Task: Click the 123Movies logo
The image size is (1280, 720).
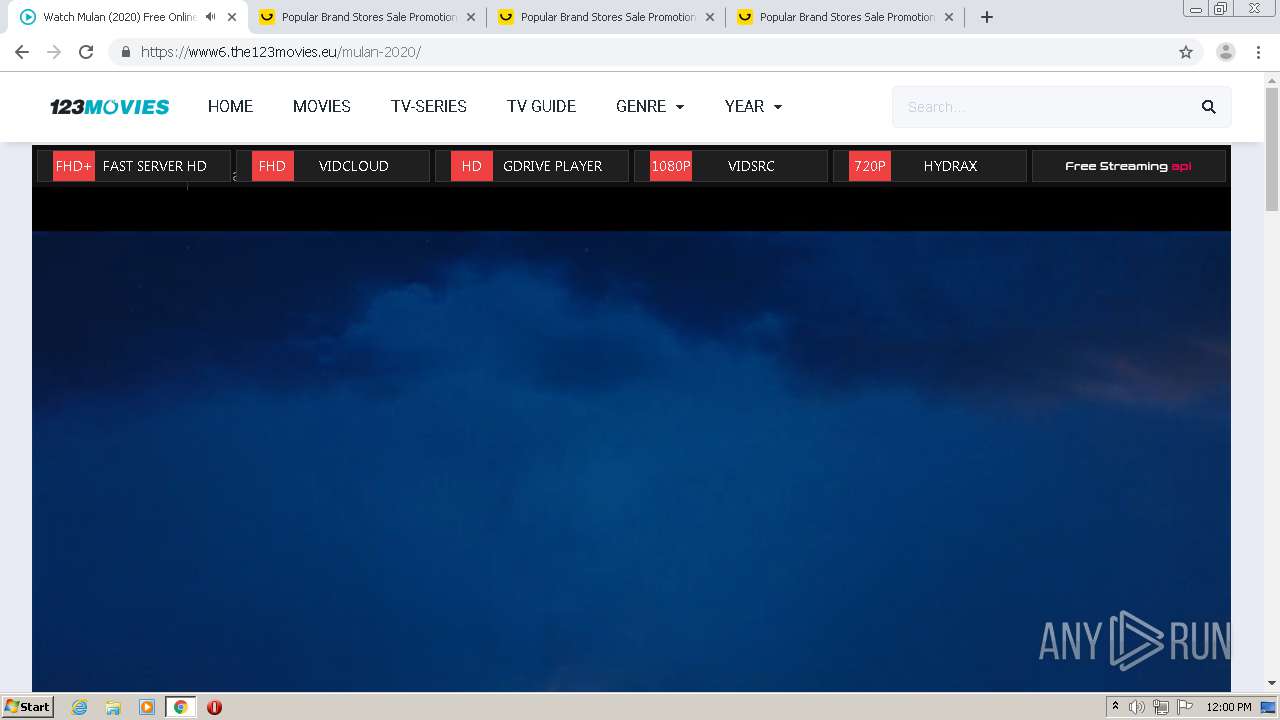Action: tap(110, 107)
